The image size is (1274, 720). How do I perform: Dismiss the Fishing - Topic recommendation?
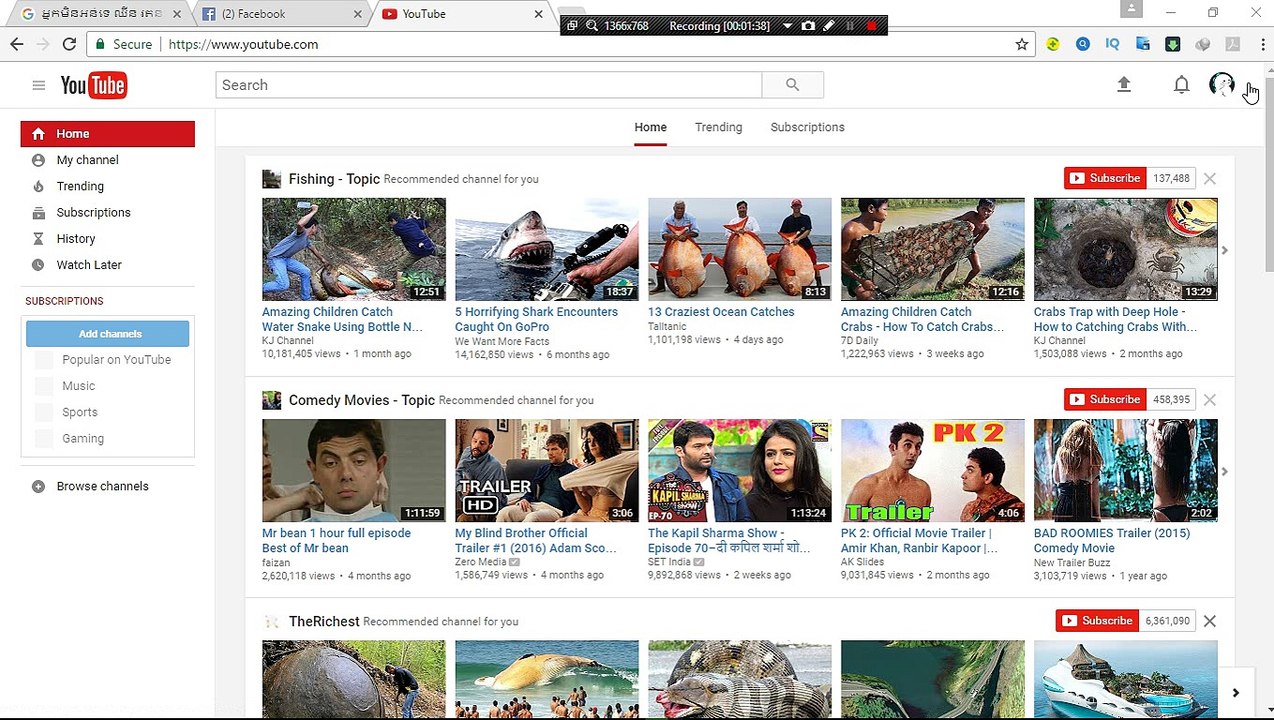click(x=1209, y=178)
